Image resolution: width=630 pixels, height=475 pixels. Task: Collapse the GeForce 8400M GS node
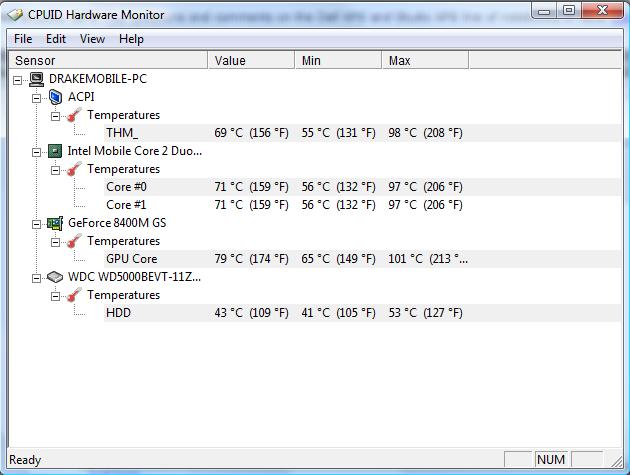tap(37, 224)
